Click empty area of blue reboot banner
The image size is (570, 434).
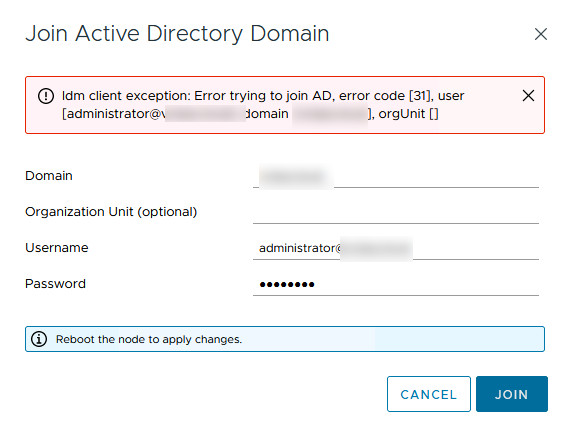tap(393, 339)
